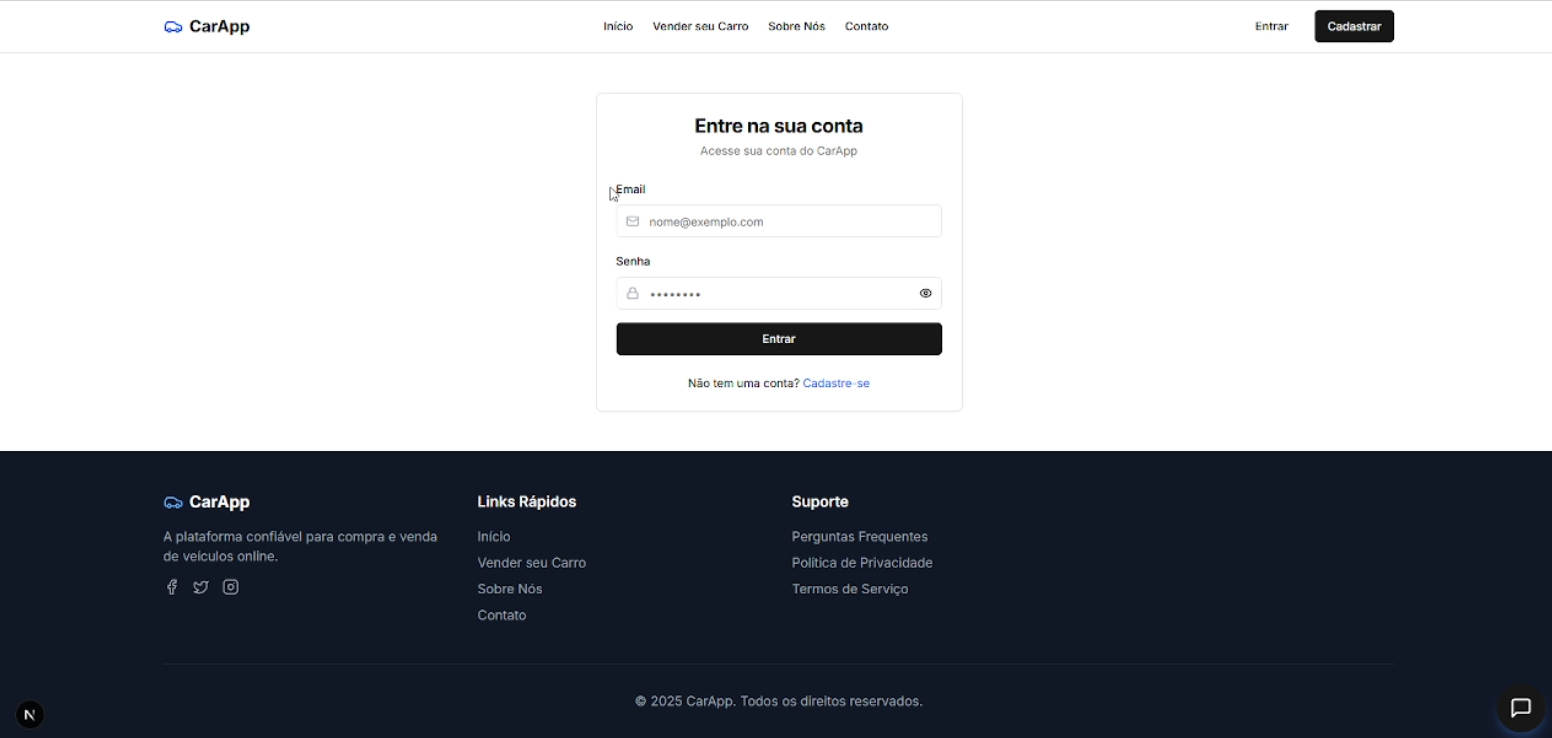Open Termos de Serviço link
This screenshot has width=1552, height=738.
(x=850, y=589)
